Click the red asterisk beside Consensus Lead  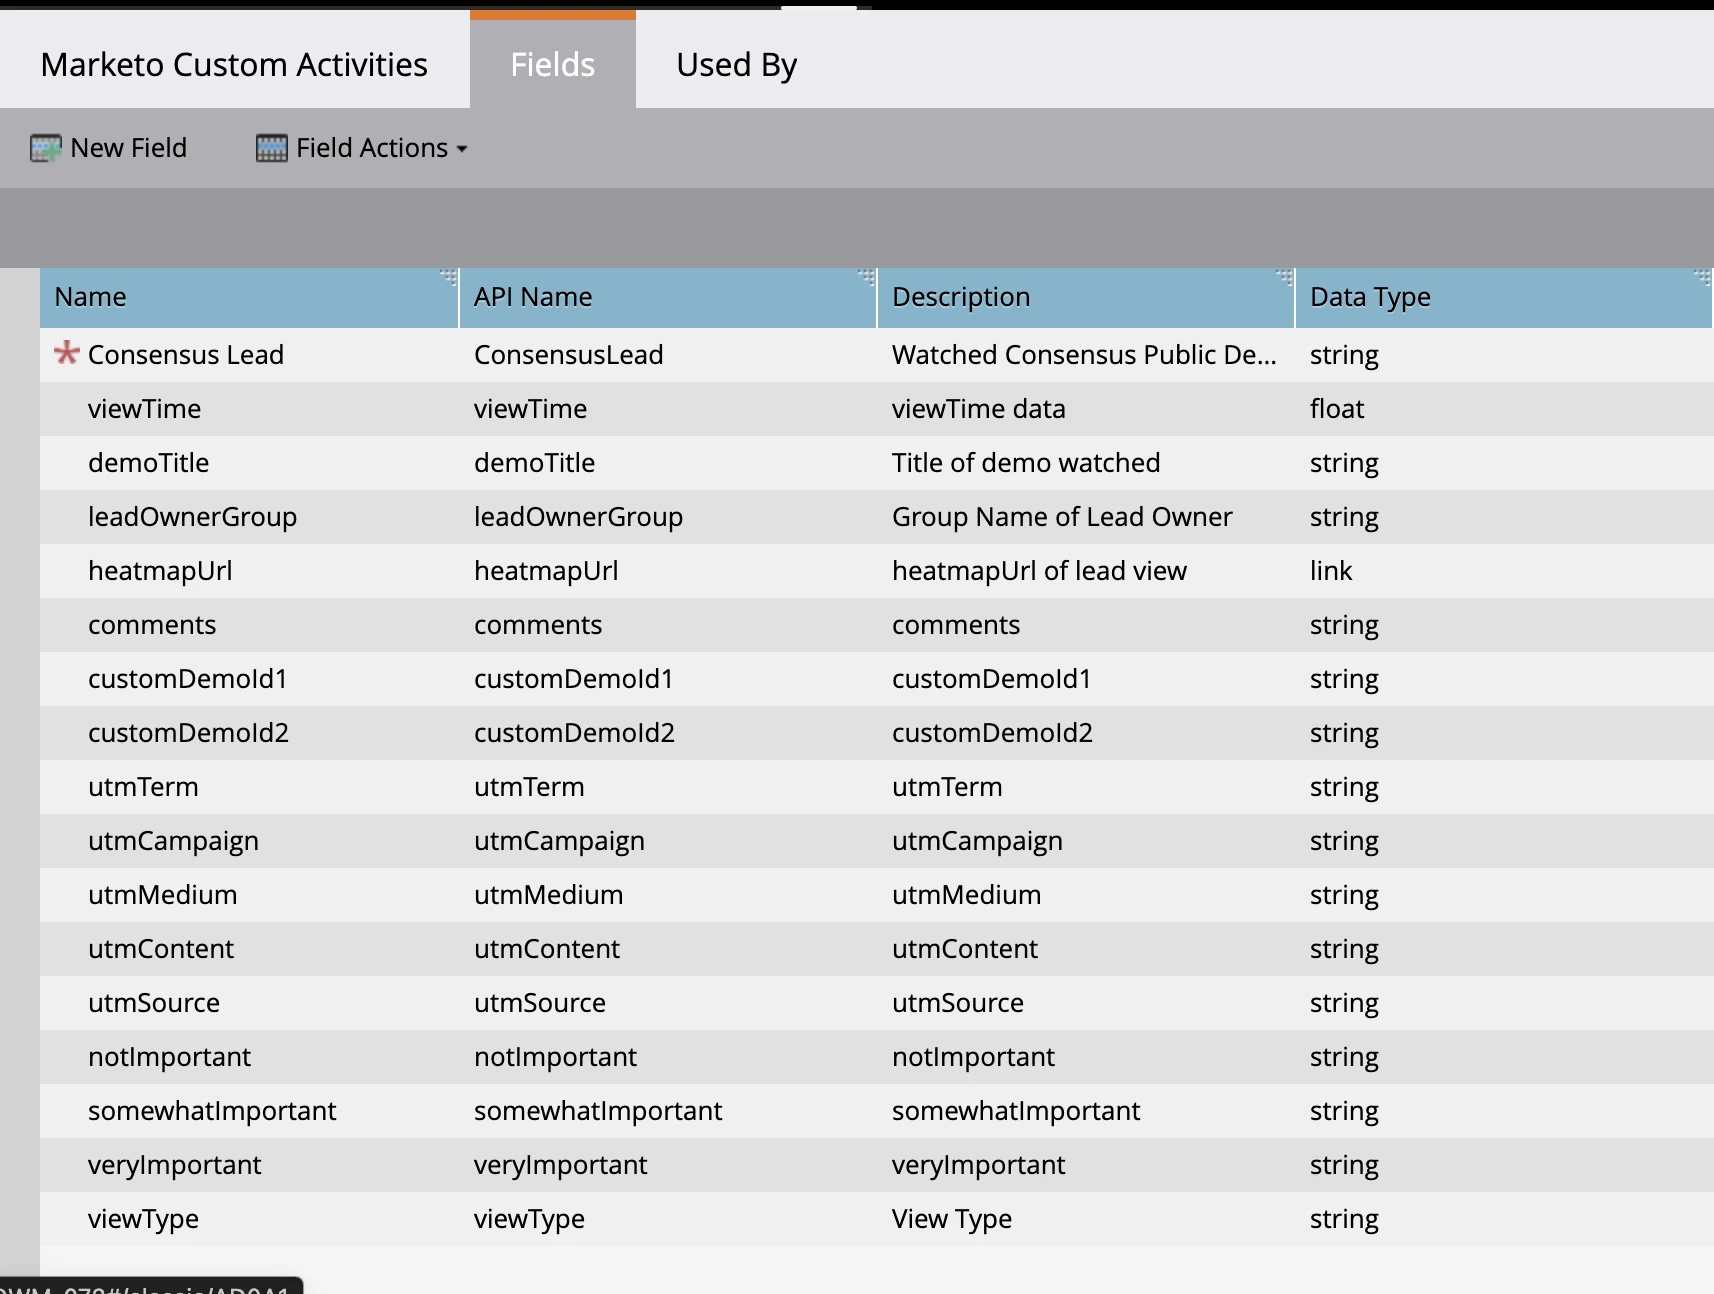[x=66, y=353]
